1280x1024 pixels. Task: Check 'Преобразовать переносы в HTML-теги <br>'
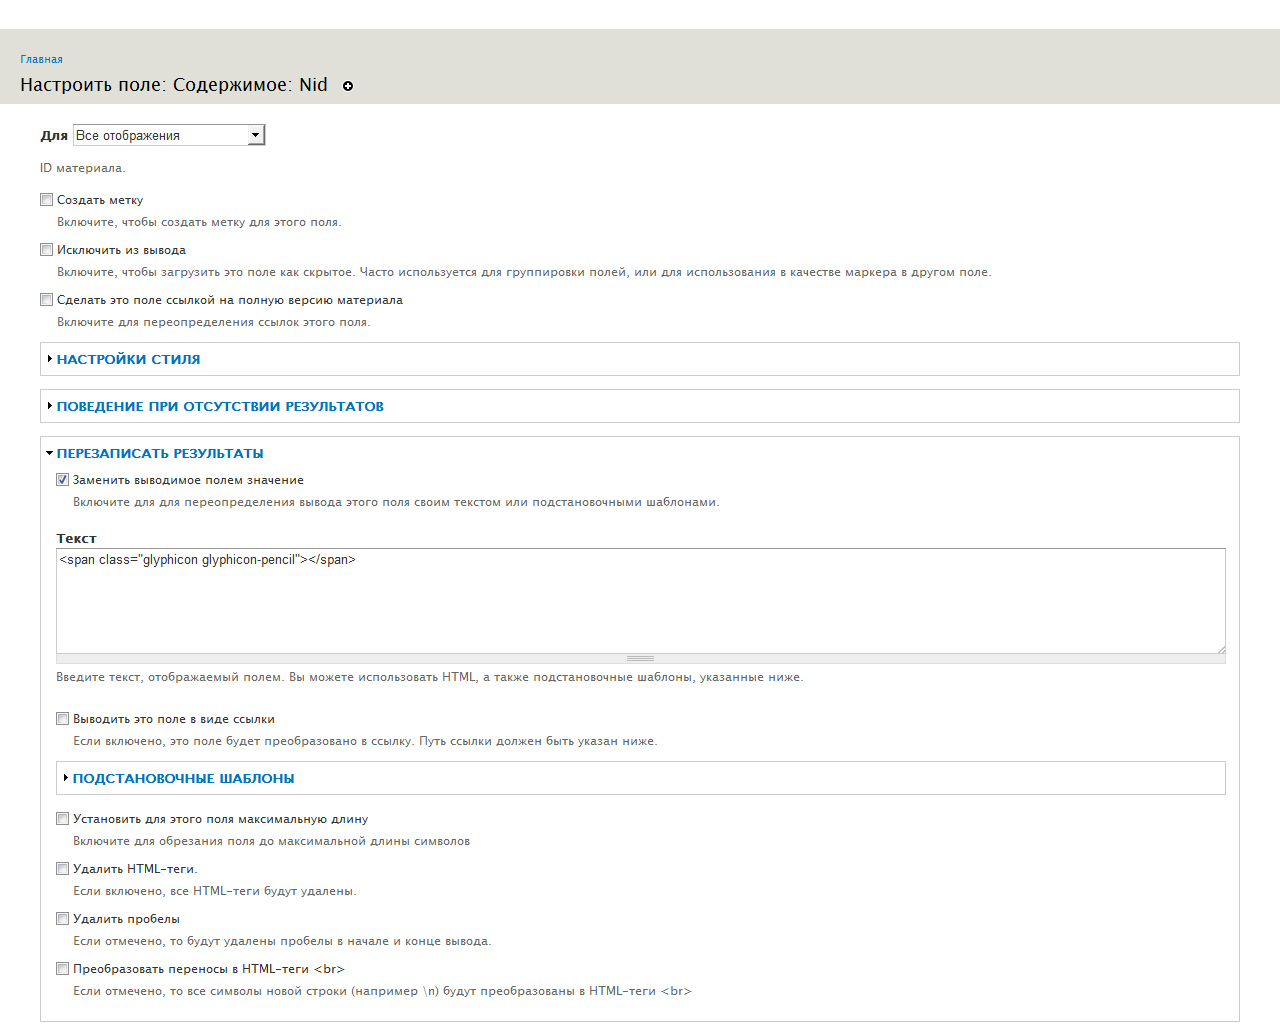pyautogui.click(x=62, y=969)
